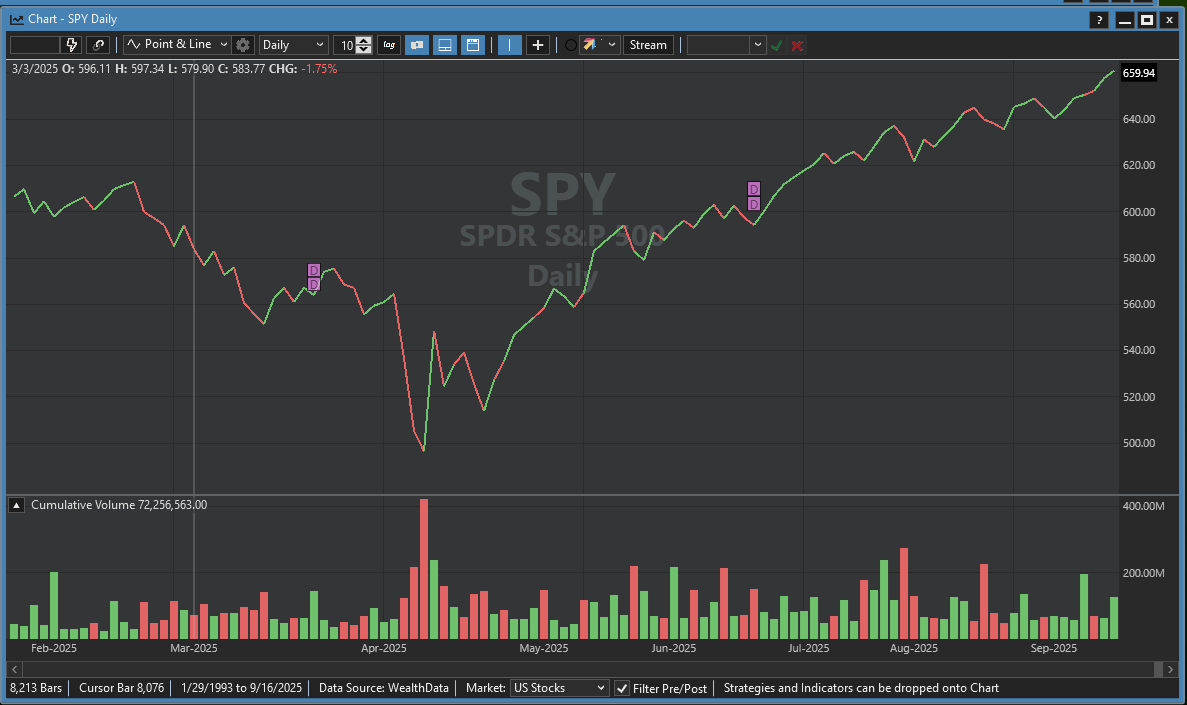Click lower D event marker near March
The image size is (1187, 705).
point(313,284)
